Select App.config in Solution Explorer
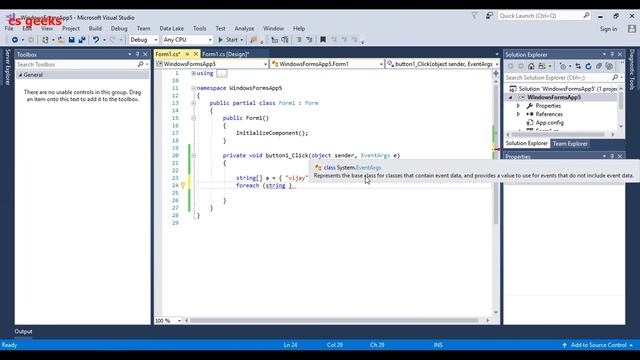 pyautogui.click(x=549, y=122)
